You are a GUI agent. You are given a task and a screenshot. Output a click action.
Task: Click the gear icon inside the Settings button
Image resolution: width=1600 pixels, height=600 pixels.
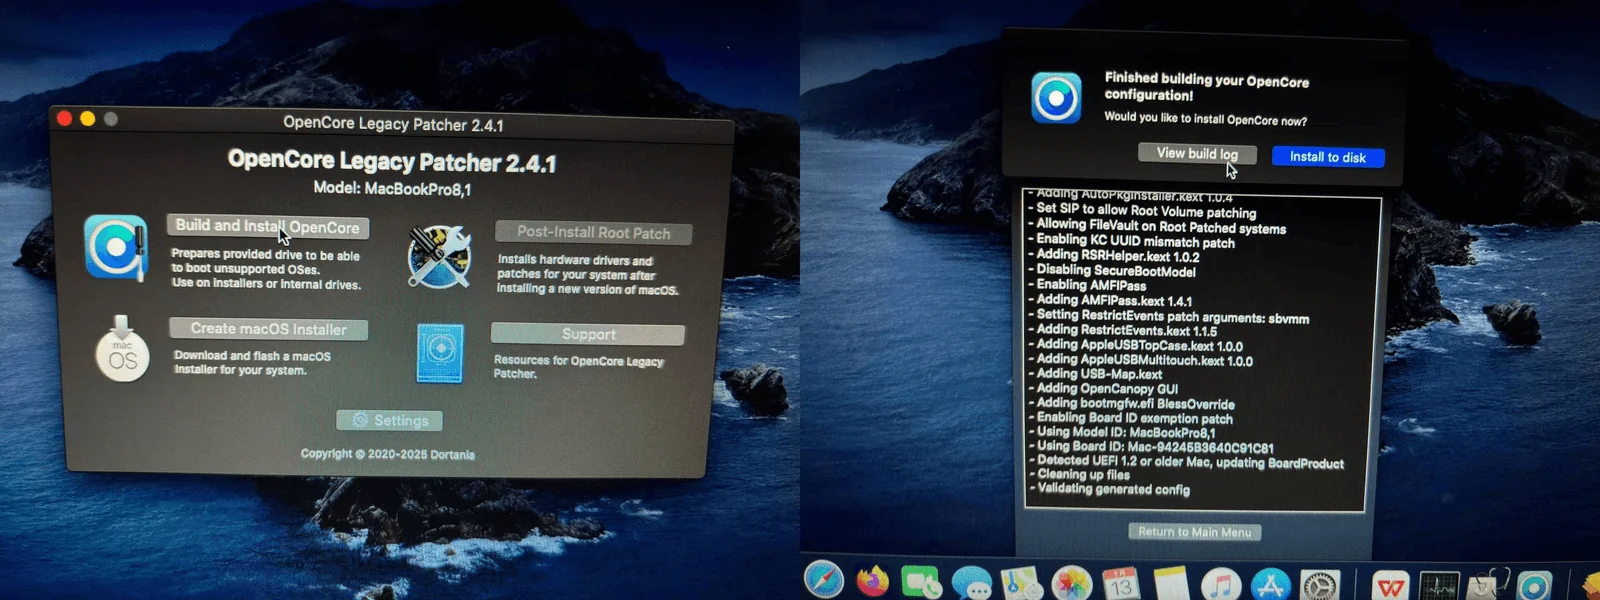pos(360,420)
